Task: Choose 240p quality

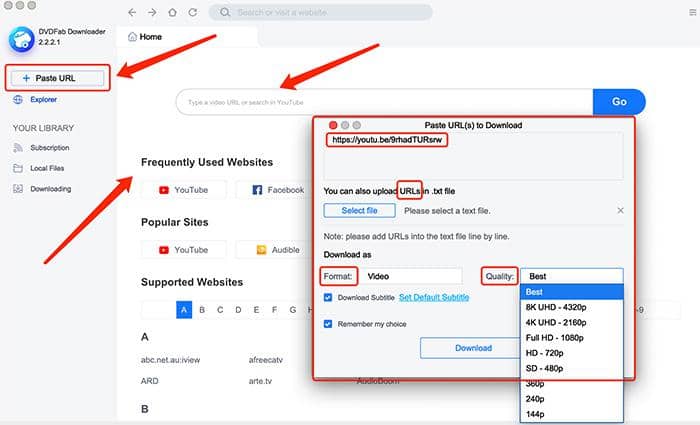Action: [x=572, y=399]
